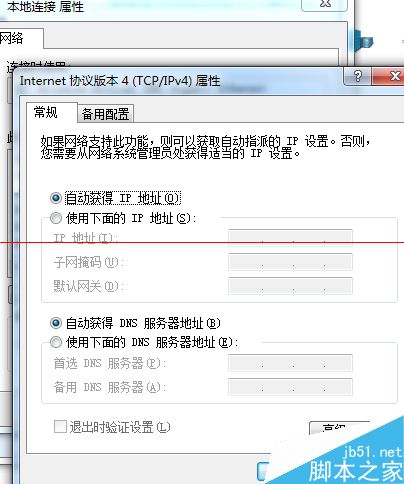Click the partially hidden OK button at bottom
Image resolution: width=404 pixels, height=484 pixels.
coord(264,471)
